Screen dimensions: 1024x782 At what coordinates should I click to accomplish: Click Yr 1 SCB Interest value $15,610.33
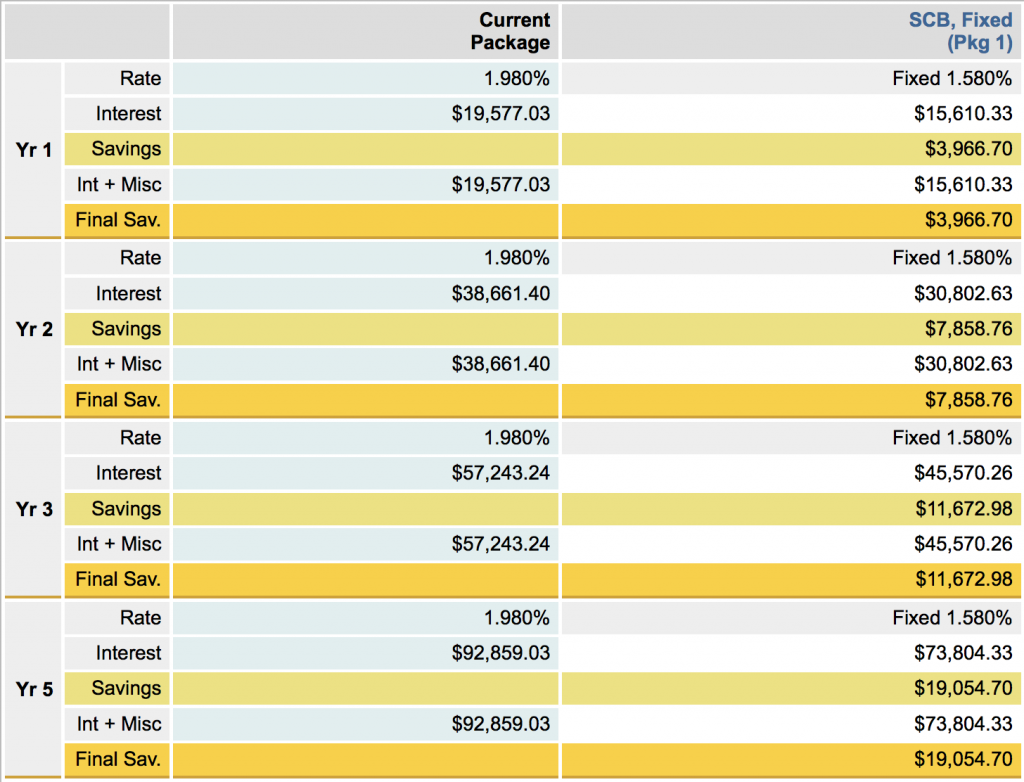pos(963,114)
